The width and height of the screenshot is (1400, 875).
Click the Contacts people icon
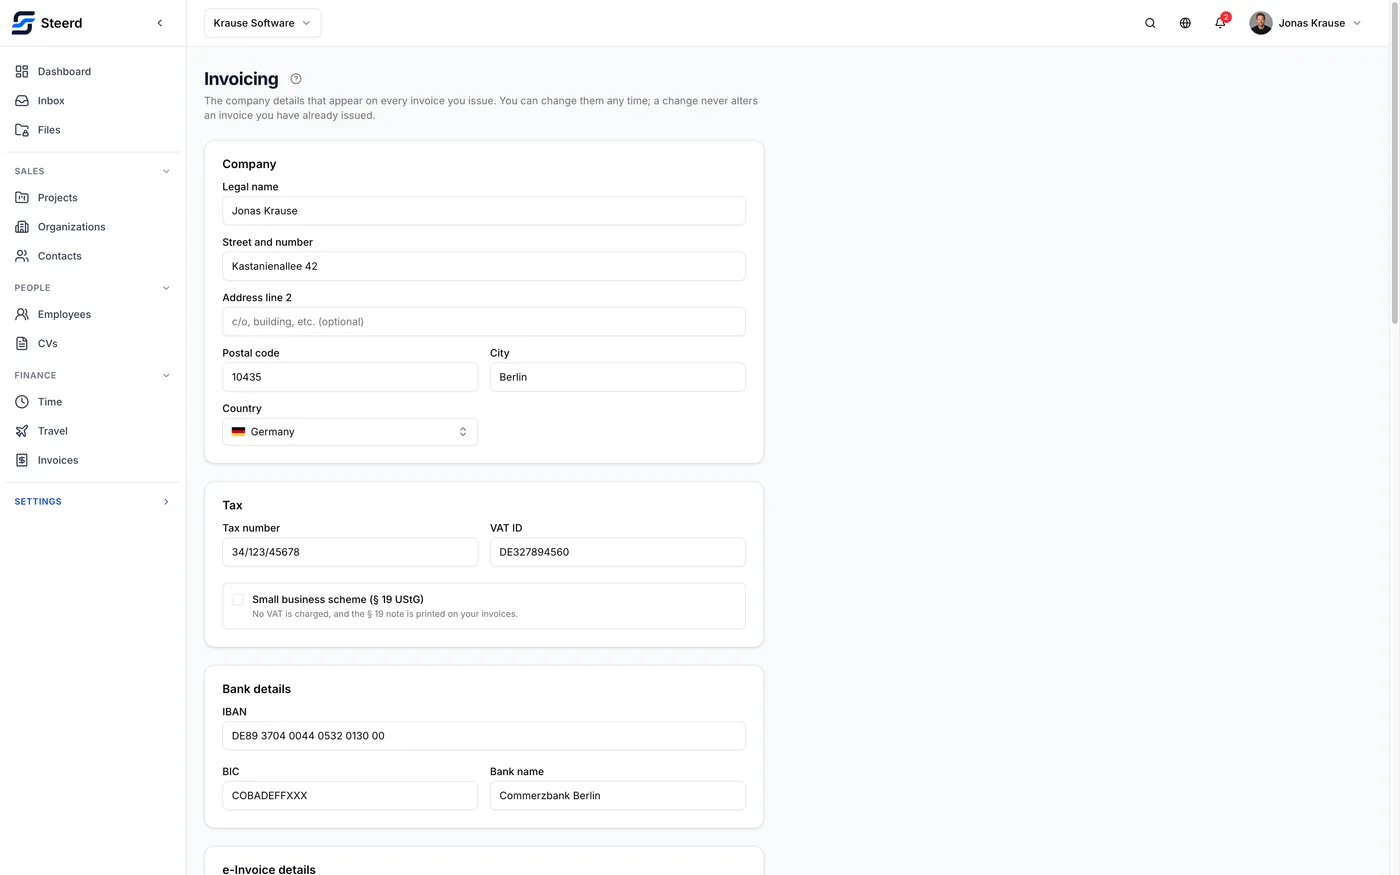coord(22,256)
